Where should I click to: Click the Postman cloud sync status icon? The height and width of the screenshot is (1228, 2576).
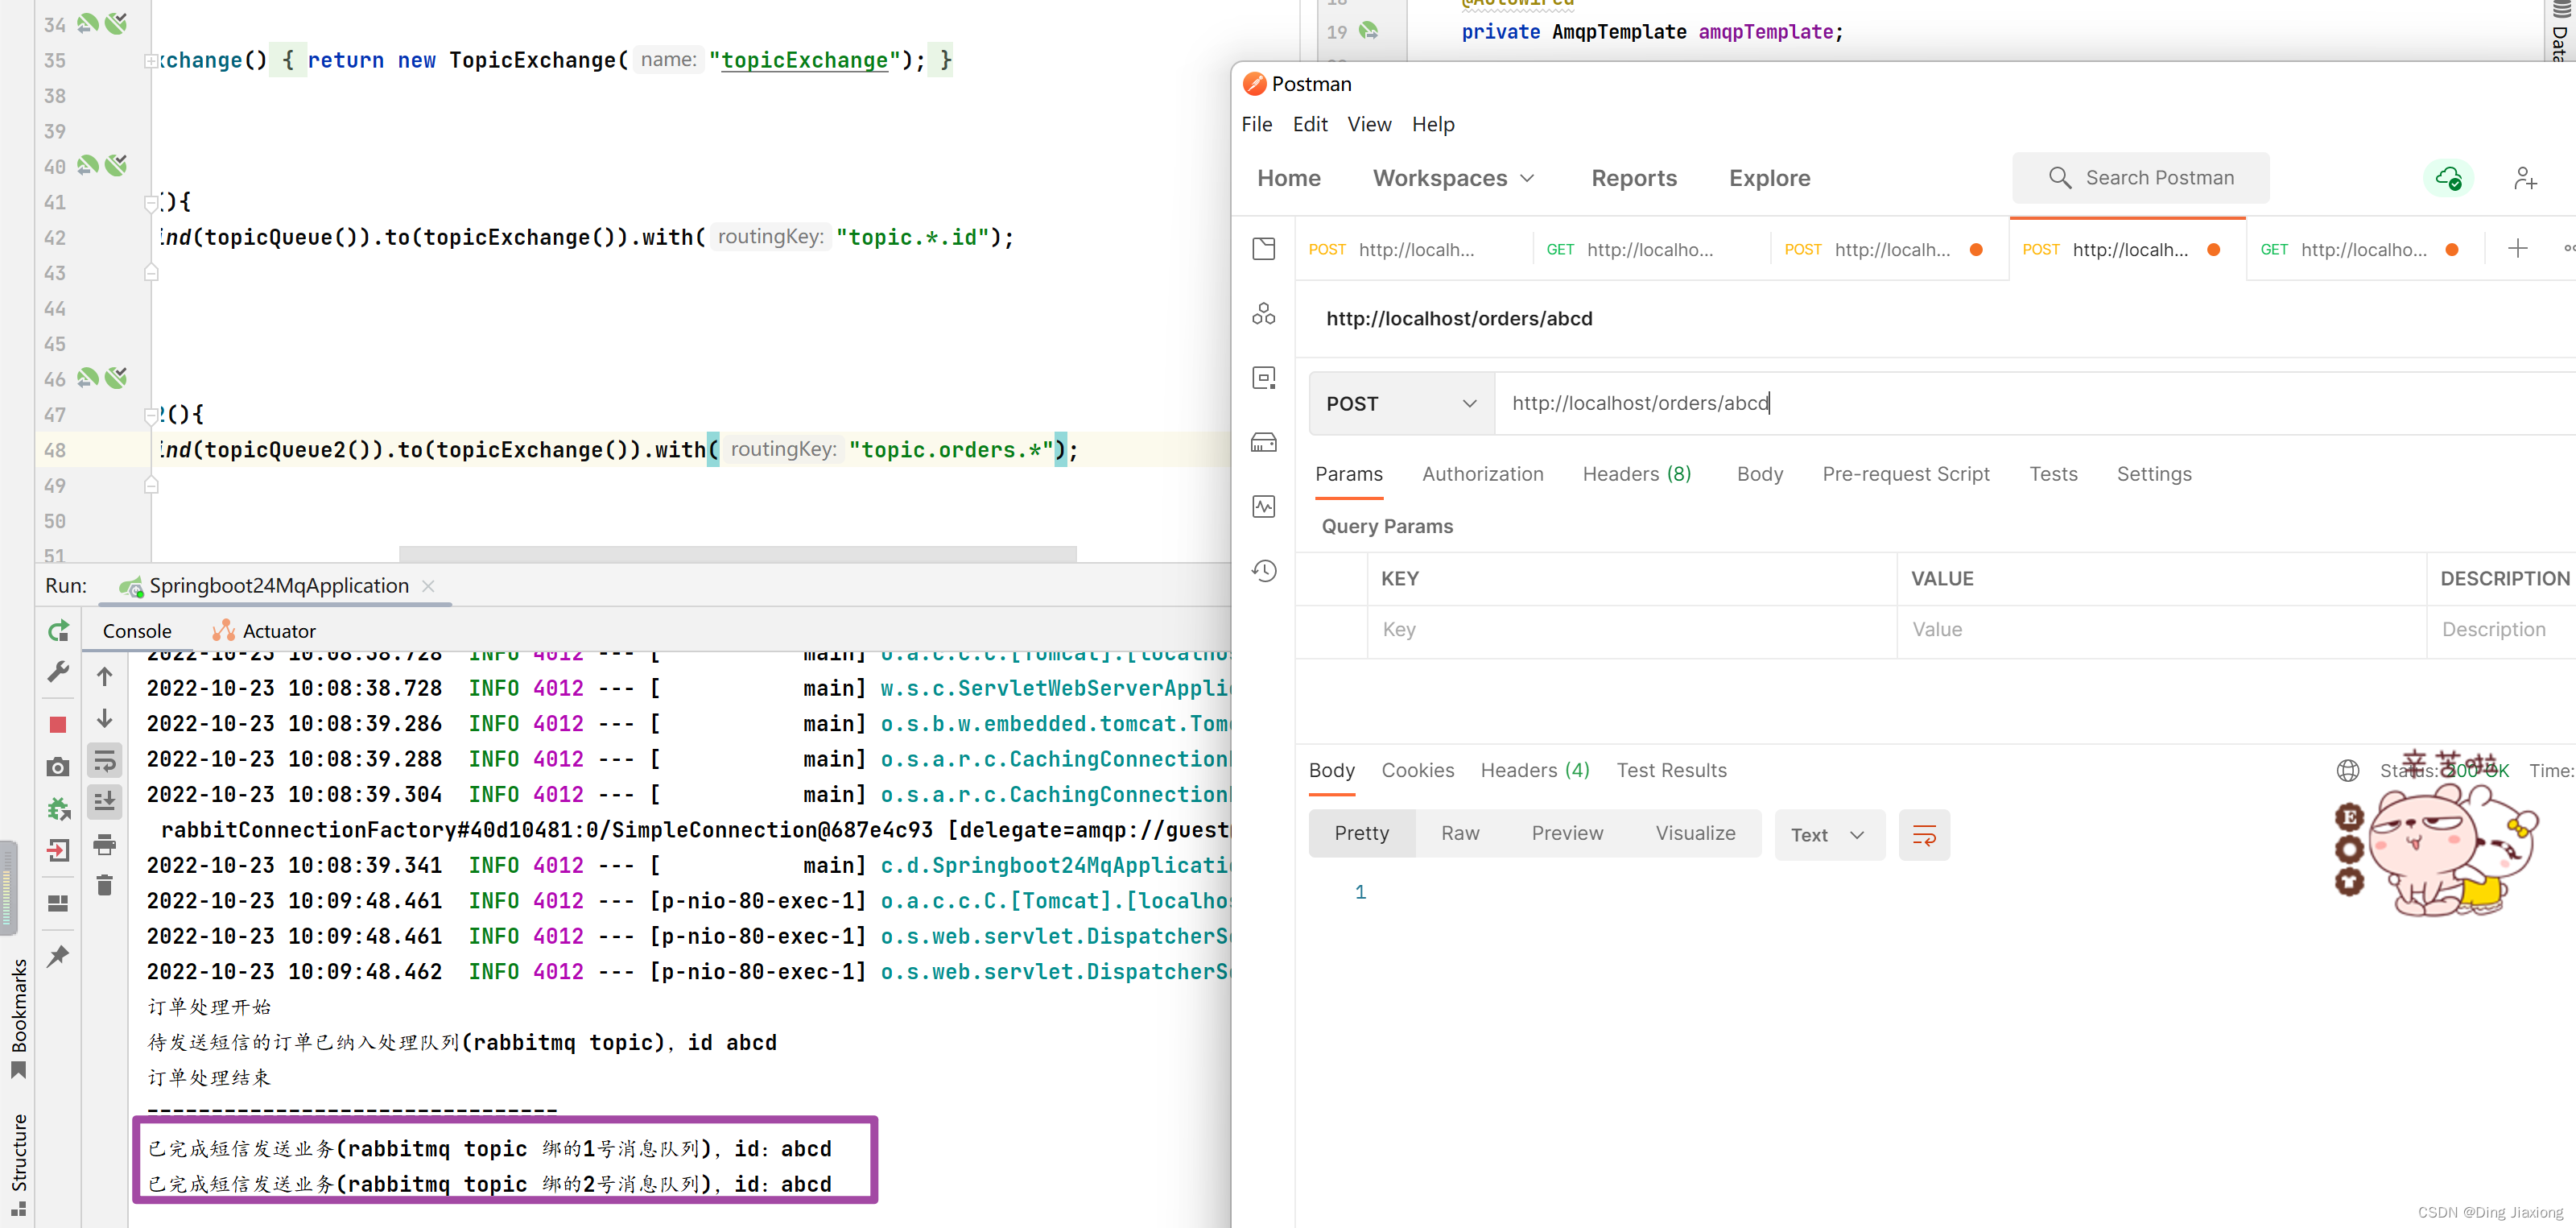[2448, 178]
